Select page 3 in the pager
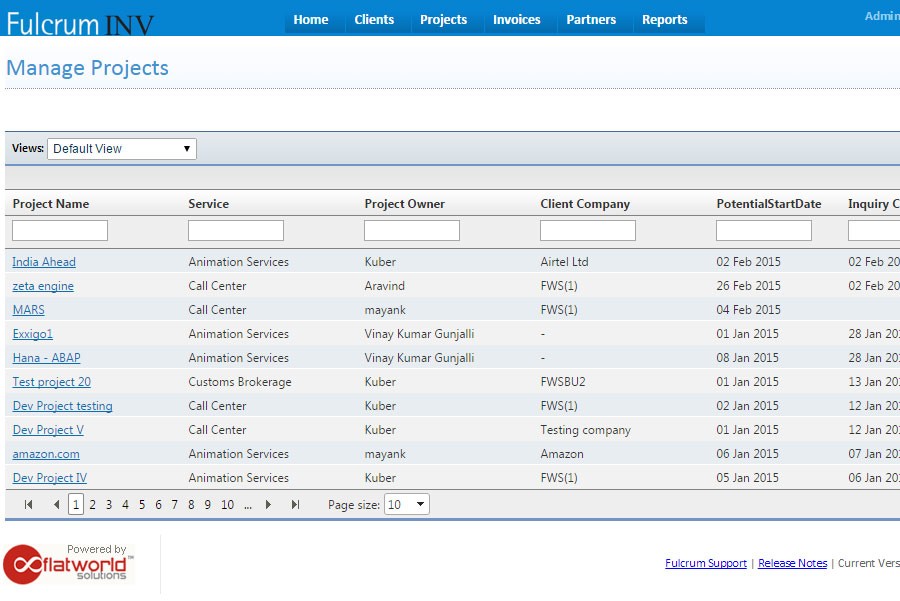The height and width of the screenshot is (601, 900). [107, 504]
